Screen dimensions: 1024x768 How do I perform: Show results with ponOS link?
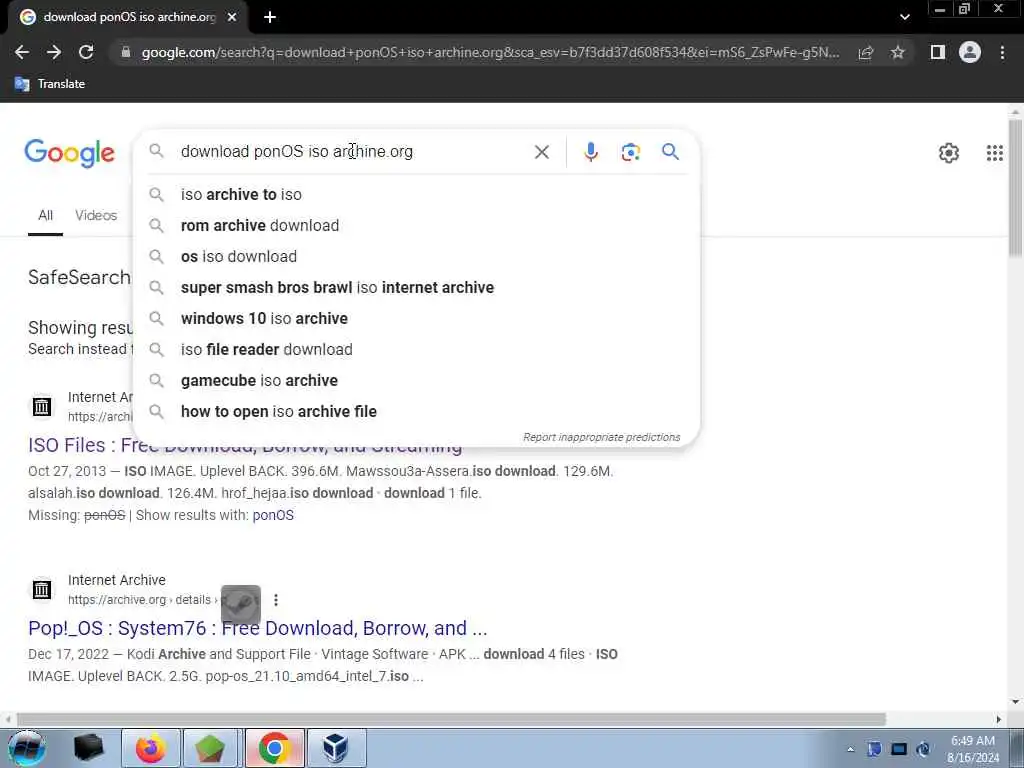(273, 515)
